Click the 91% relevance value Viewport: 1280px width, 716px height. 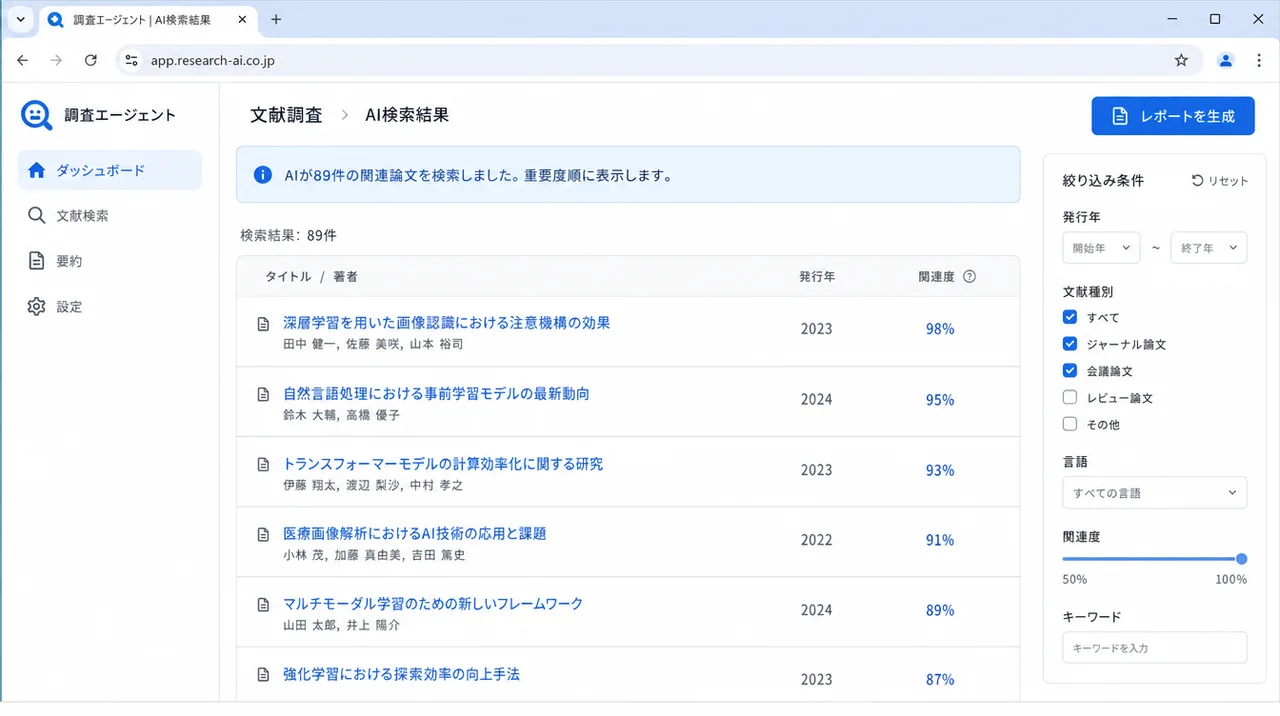(x=940, y=539)
